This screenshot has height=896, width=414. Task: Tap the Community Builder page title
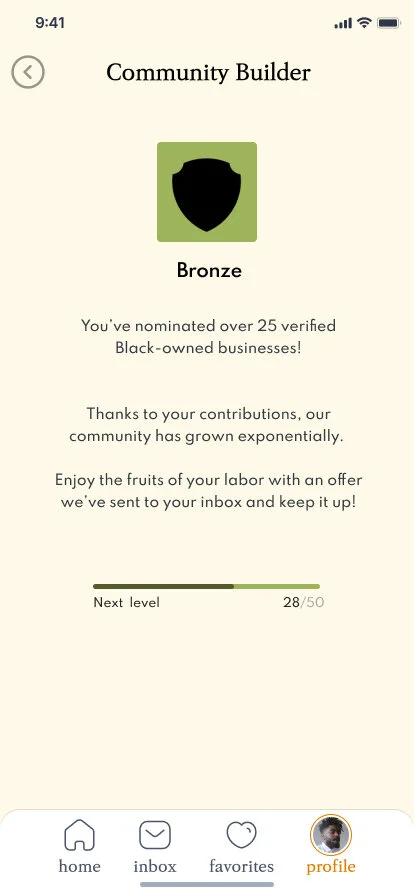pos(208,73)
